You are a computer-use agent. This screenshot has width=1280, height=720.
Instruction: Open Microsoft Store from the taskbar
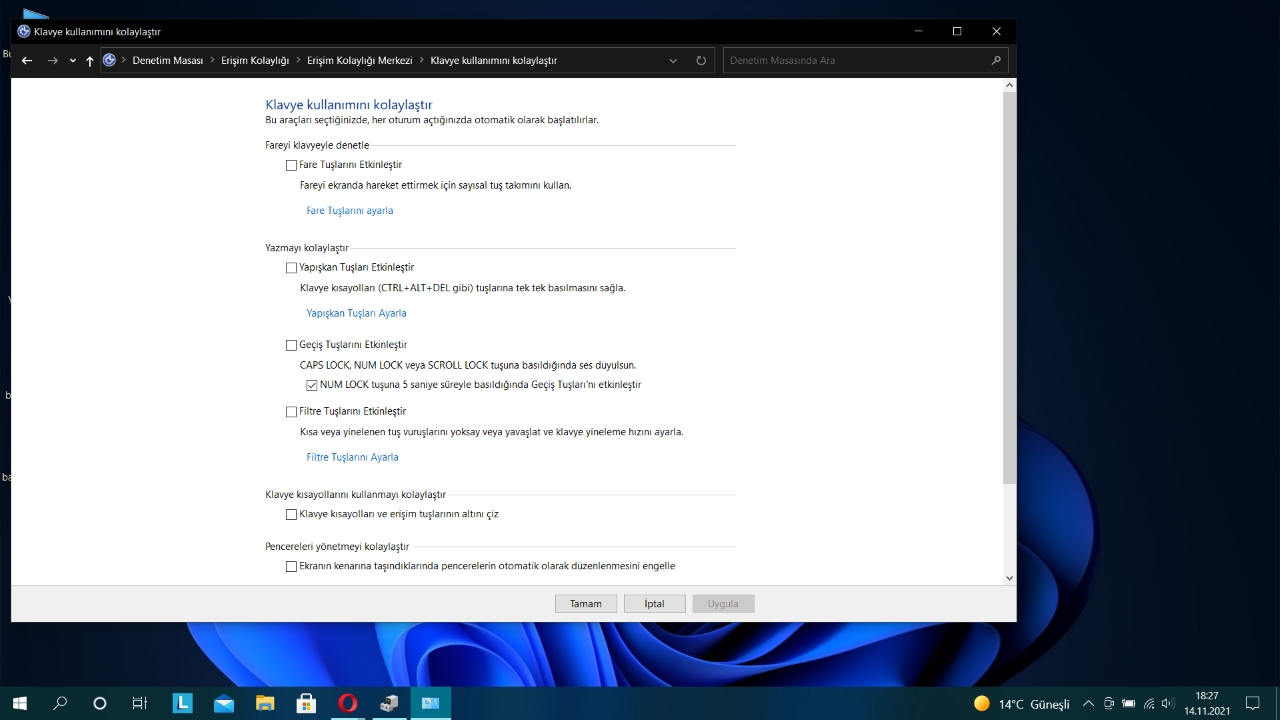306,703
